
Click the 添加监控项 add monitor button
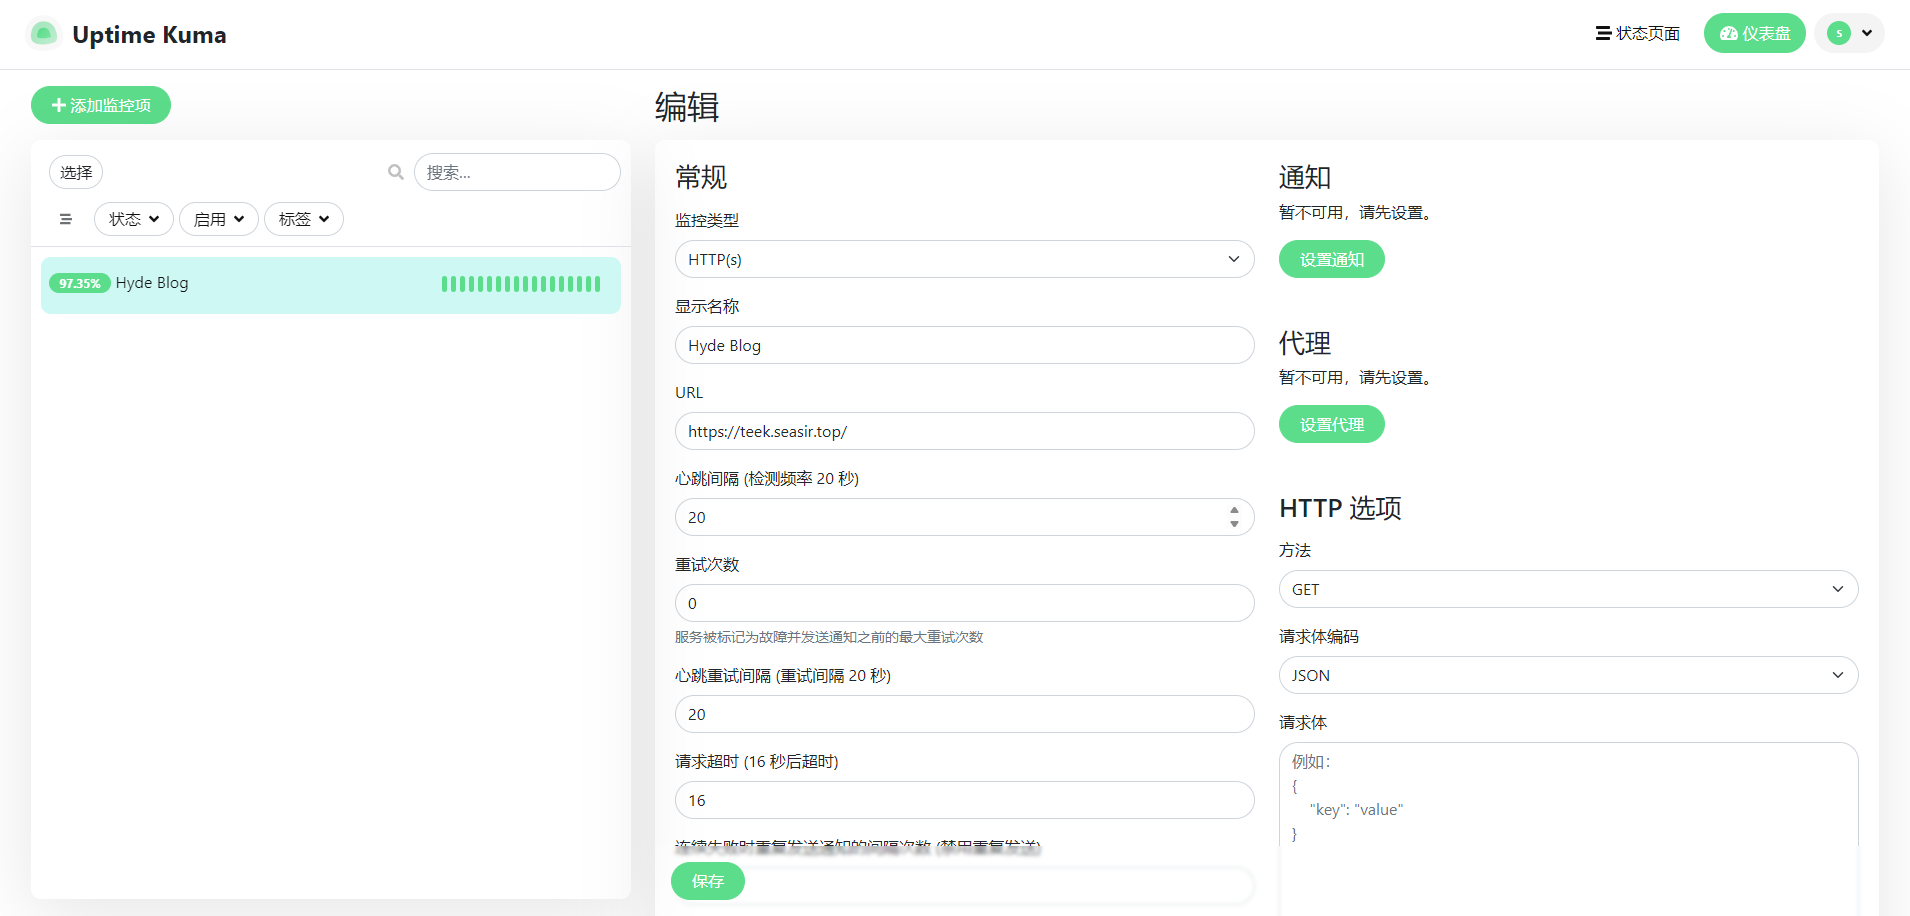pyautogui.click(x=101, y=105)
